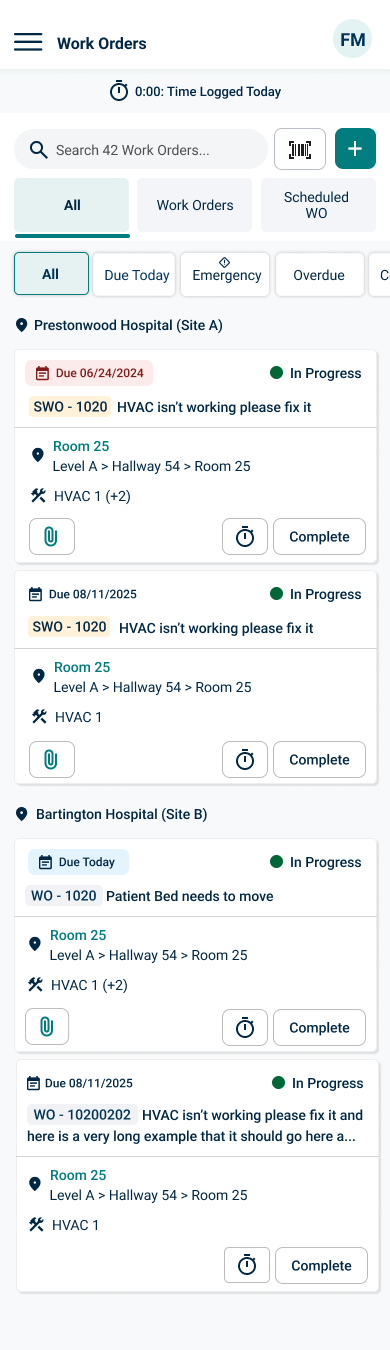Focus the Search 42 Work Orders field
This screenshot has width=390, height=1350.
click(141, 149)
